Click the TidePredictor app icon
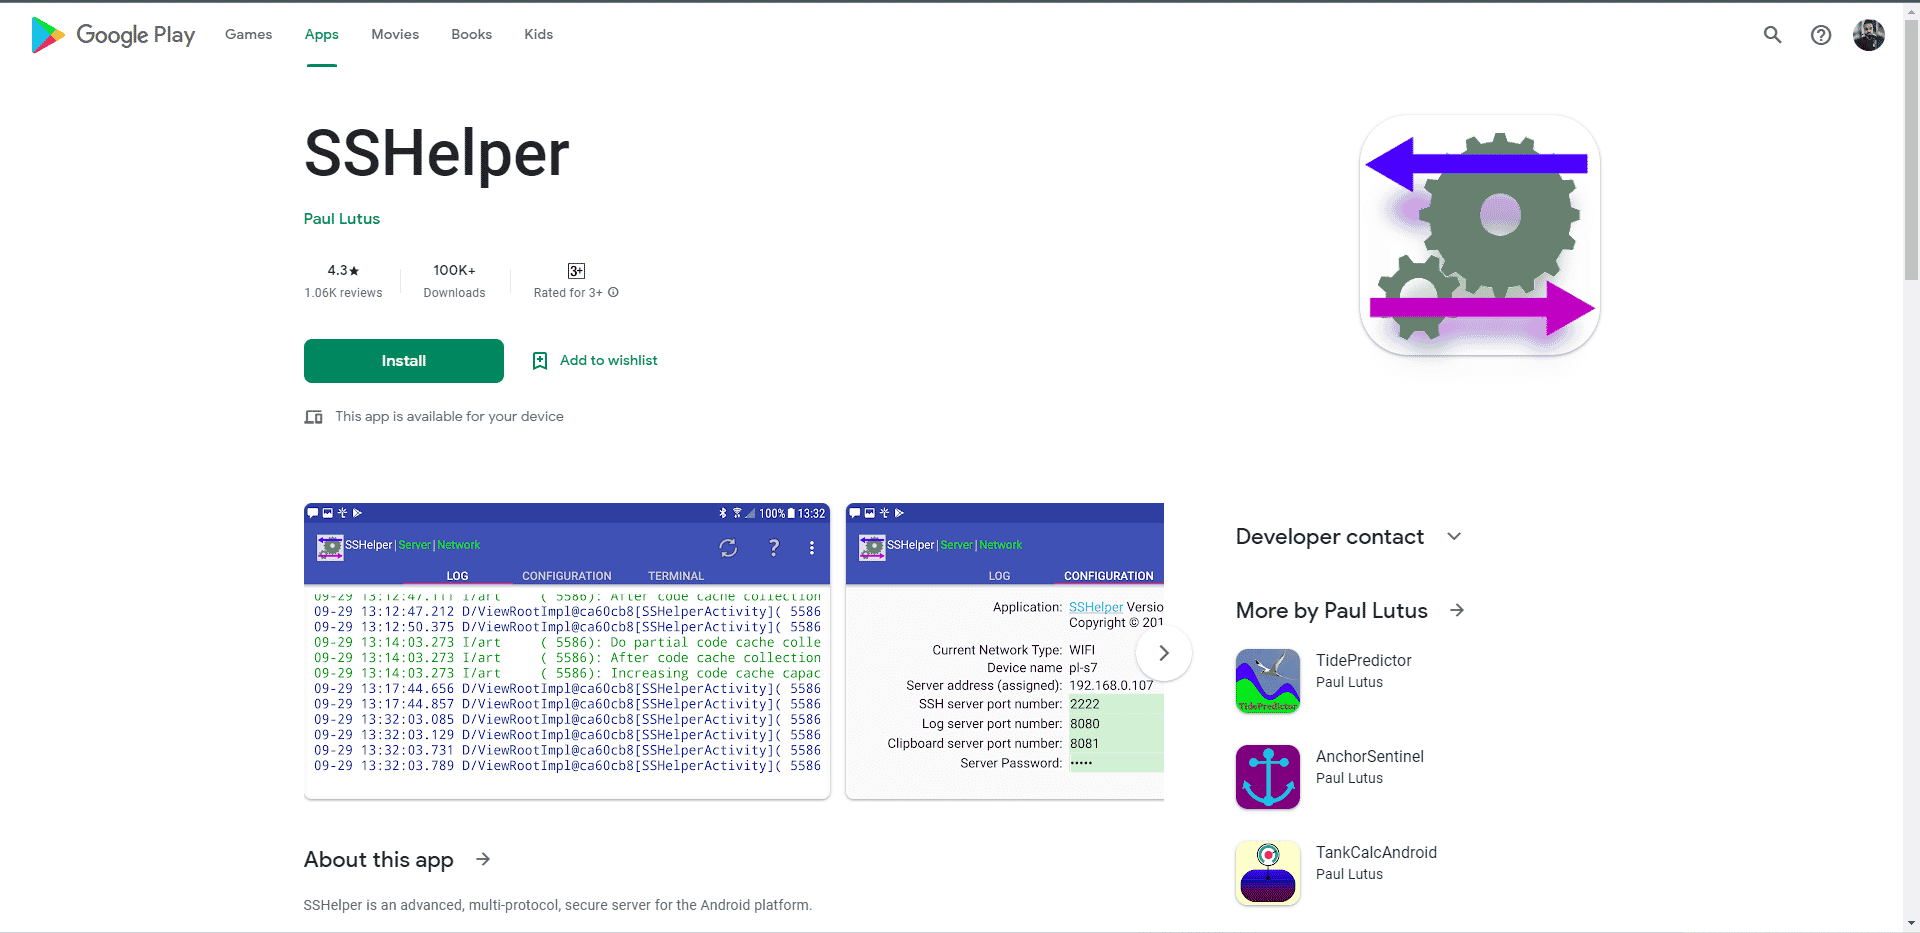1920x933 pixels. (x=1268, y=681)
